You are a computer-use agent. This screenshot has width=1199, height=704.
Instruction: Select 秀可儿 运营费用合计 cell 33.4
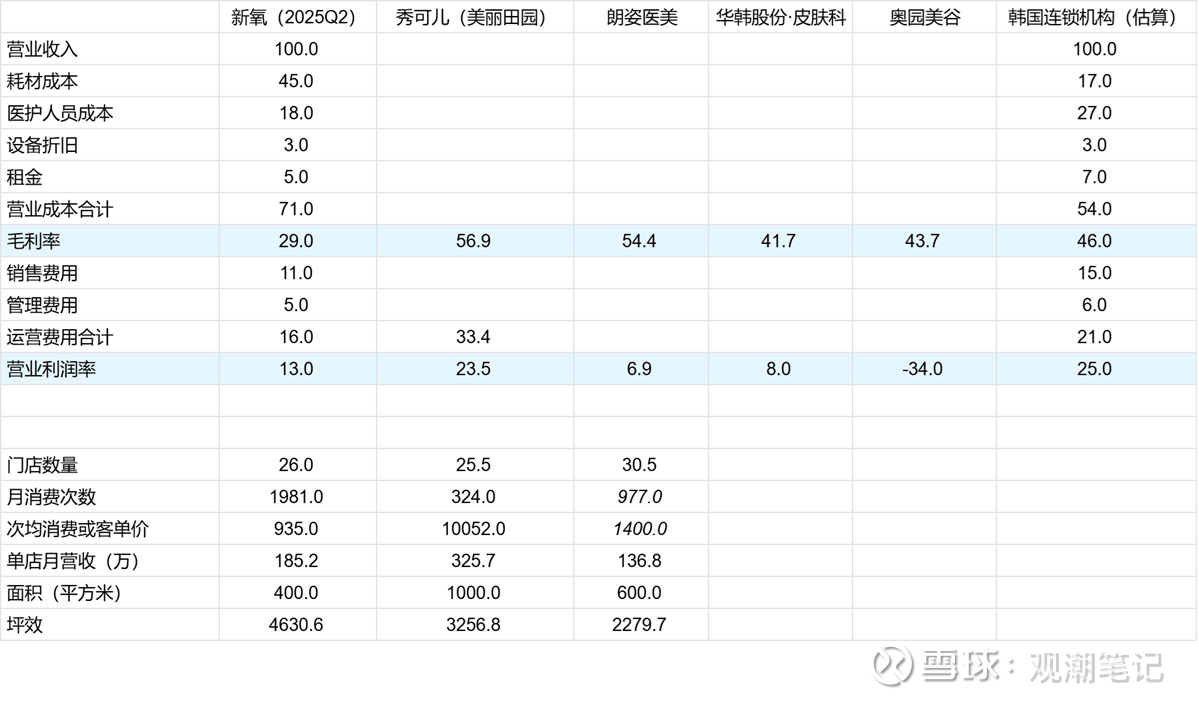coord(473,337)
